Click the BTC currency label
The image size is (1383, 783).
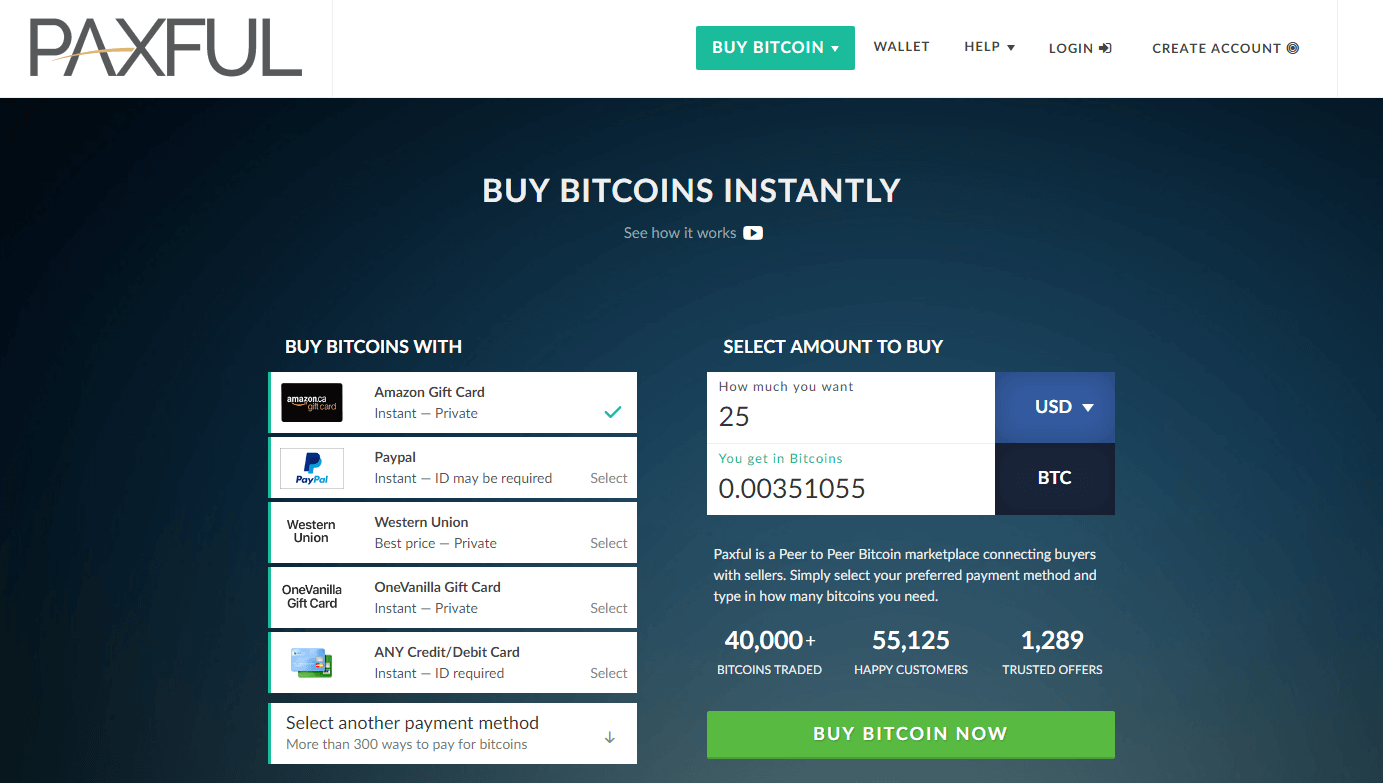coord(1055,479)
